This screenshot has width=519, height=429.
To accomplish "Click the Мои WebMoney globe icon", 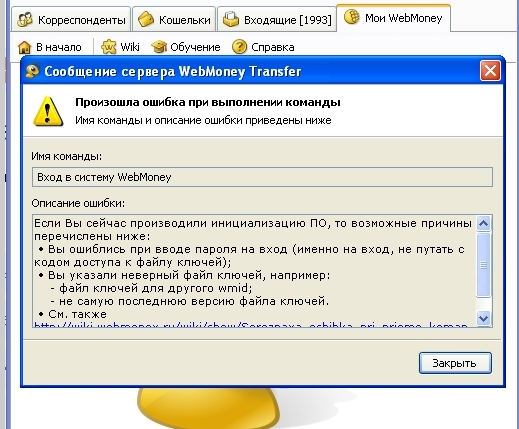I will [x=352, y=17].
